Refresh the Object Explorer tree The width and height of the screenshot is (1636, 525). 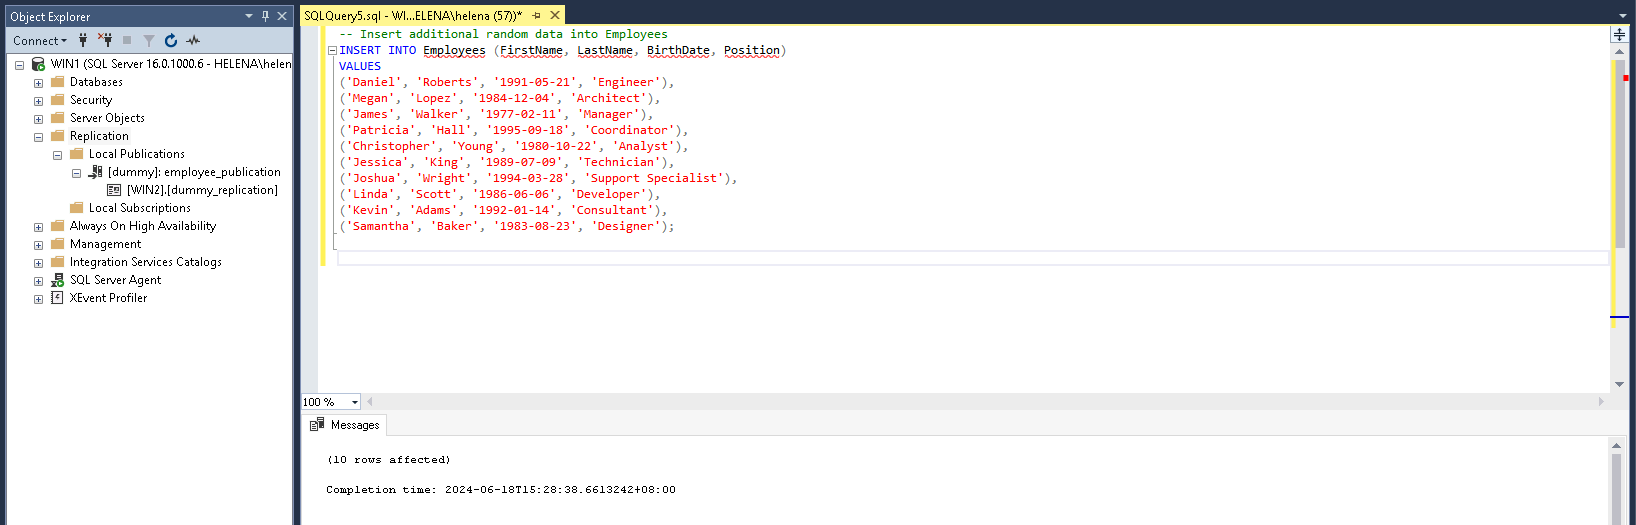pos(171,40)
